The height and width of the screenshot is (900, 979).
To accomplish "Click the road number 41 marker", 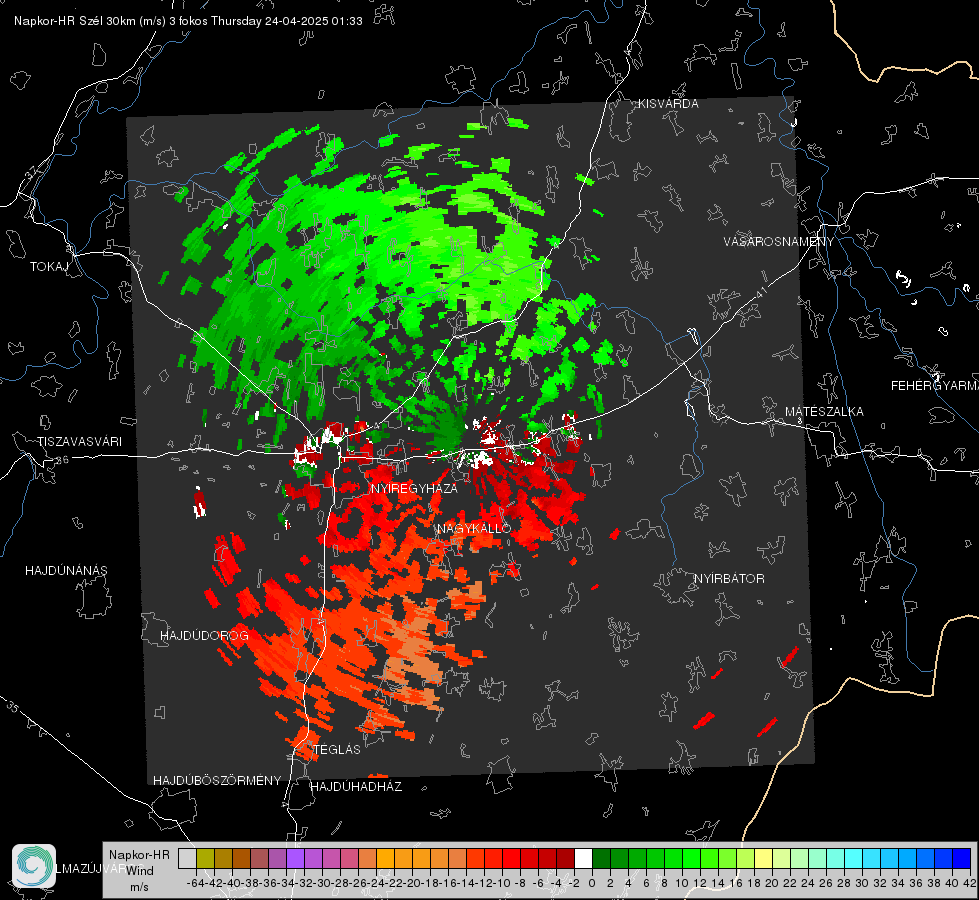I will click(x=762, y=292).
